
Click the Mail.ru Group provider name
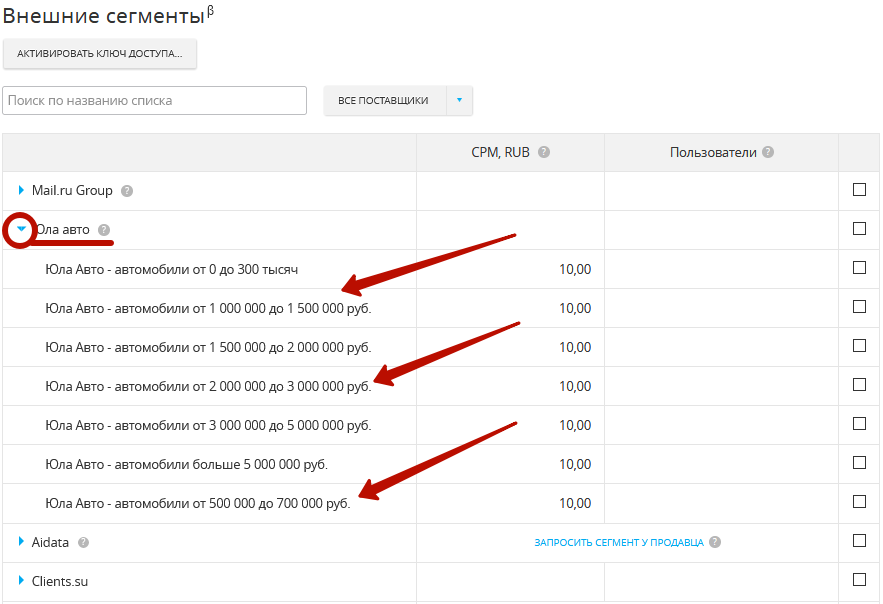coord(72,191)
